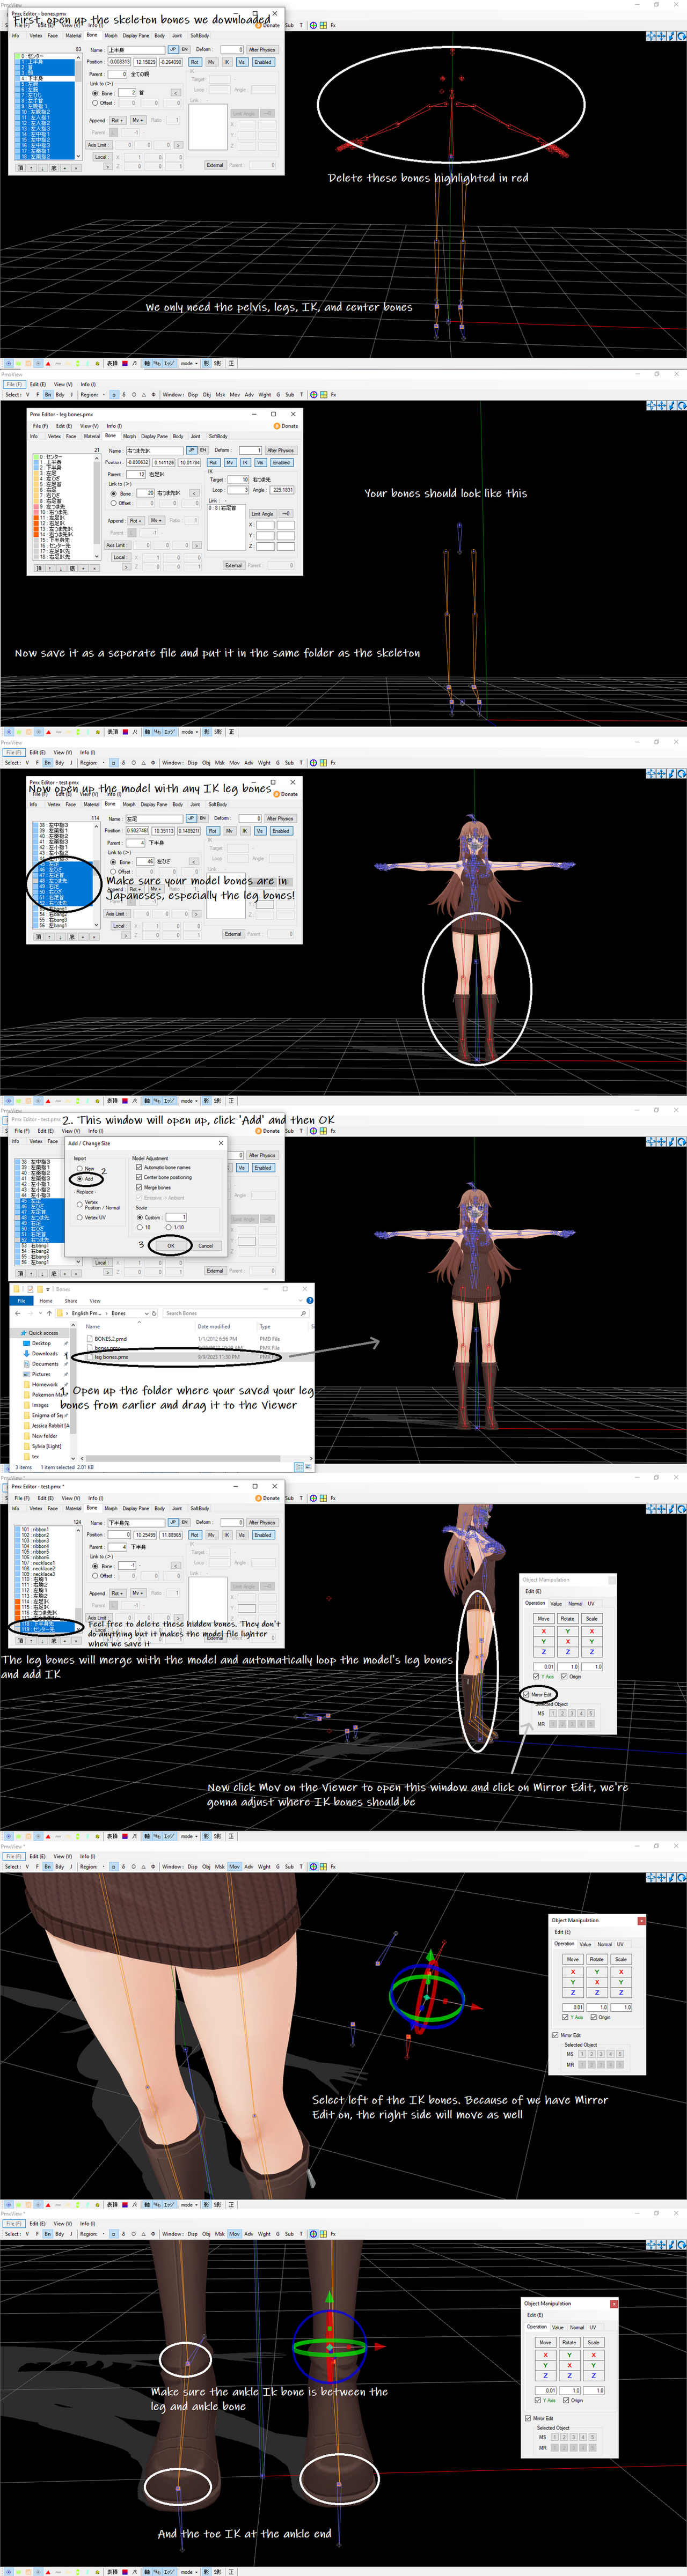Click the refresh icon beside the address bar
The width and height of the screenshot is (687, 2576).
coord(155,1313)
